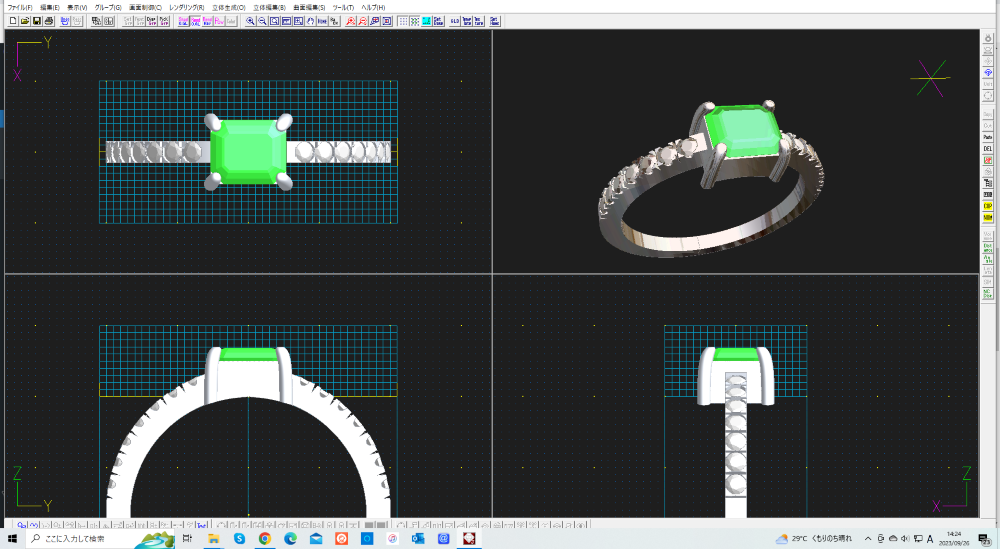Viewport: 1000px width, 549px height.
Task: Click the weather widget showing 29°C
Action: [x=815, y=538]
